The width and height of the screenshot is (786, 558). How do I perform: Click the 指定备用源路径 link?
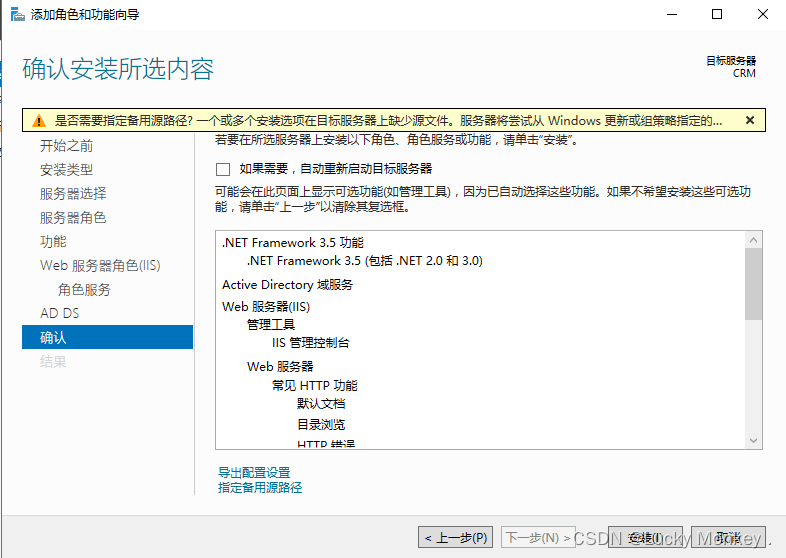coord(260,487)
